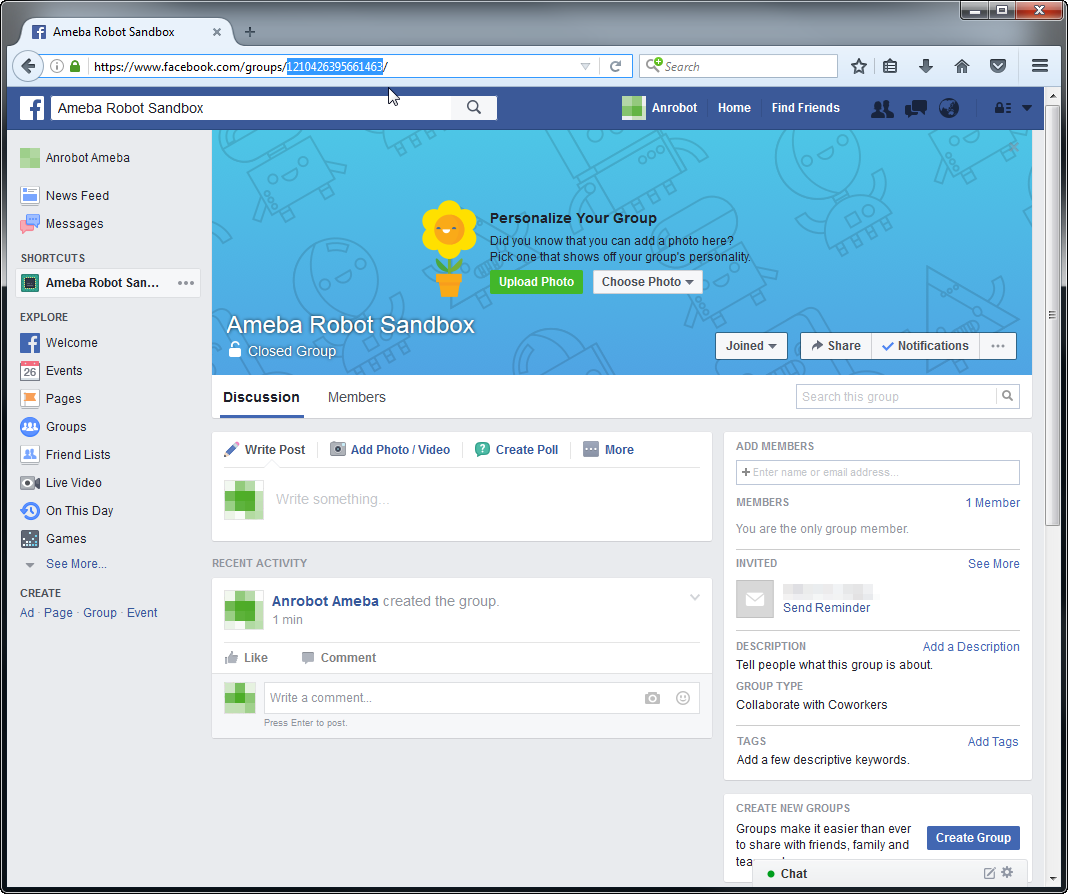This screenshot has height=894, width=1068.
Task: Click the 1 Member link
Action: pyautogui.click(x=992, y=502)
